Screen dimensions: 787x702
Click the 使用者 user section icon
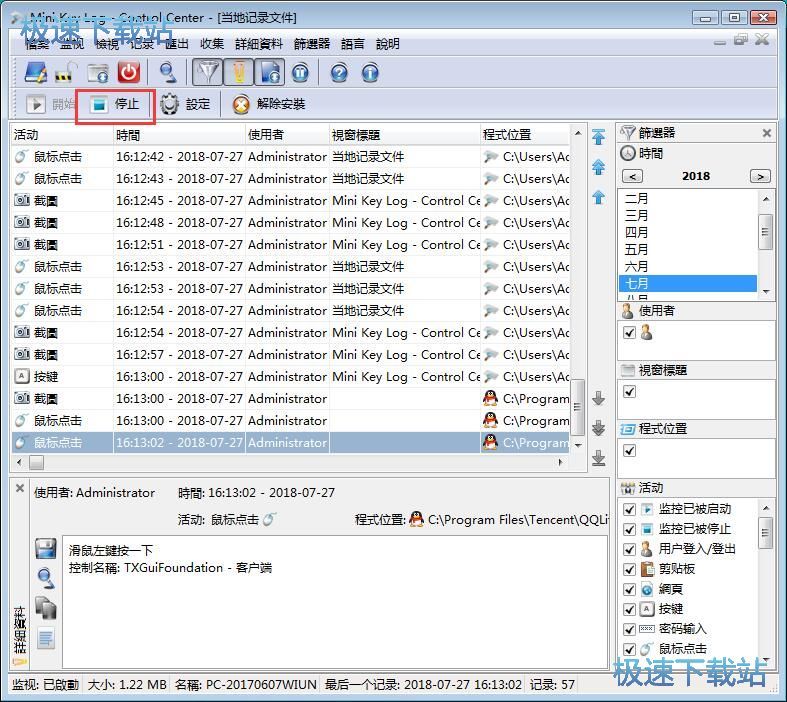627,311
